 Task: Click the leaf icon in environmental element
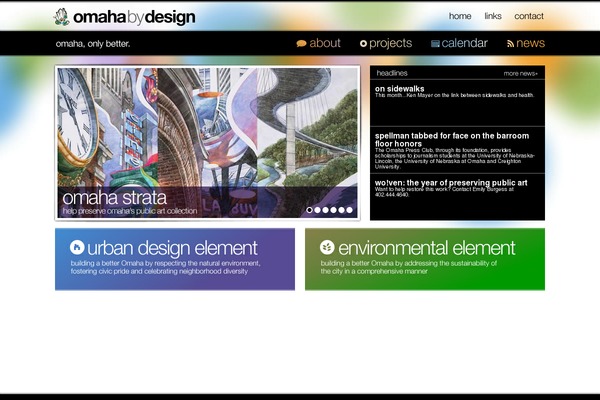[327, 247]
